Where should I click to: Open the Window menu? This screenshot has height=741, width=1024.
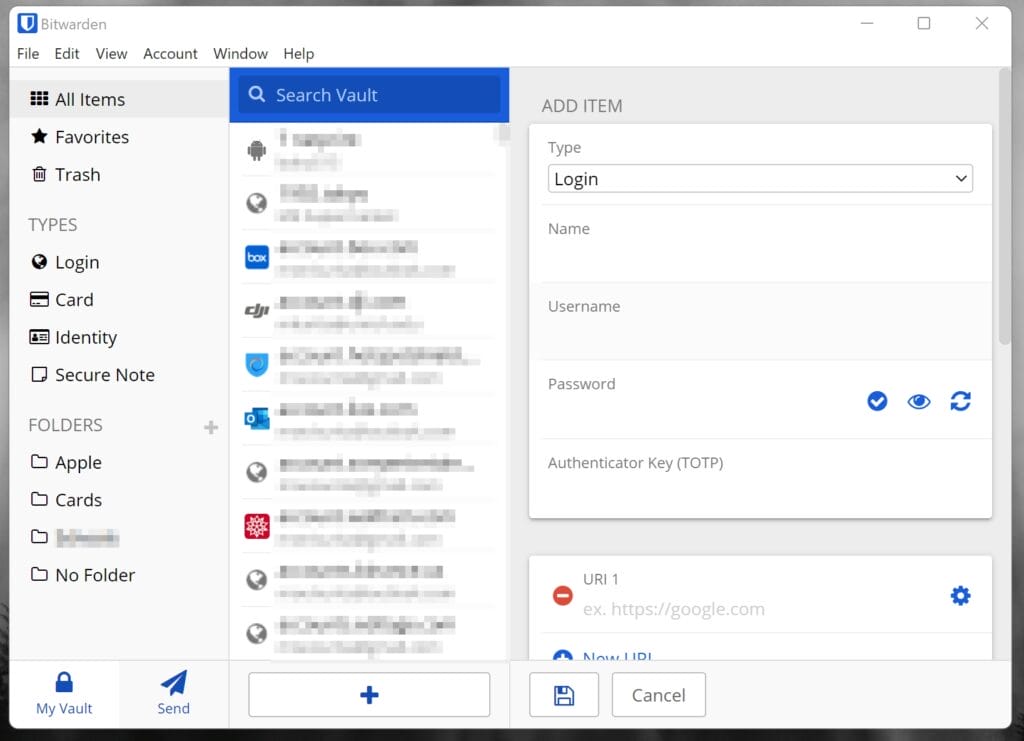click(240, 54)
